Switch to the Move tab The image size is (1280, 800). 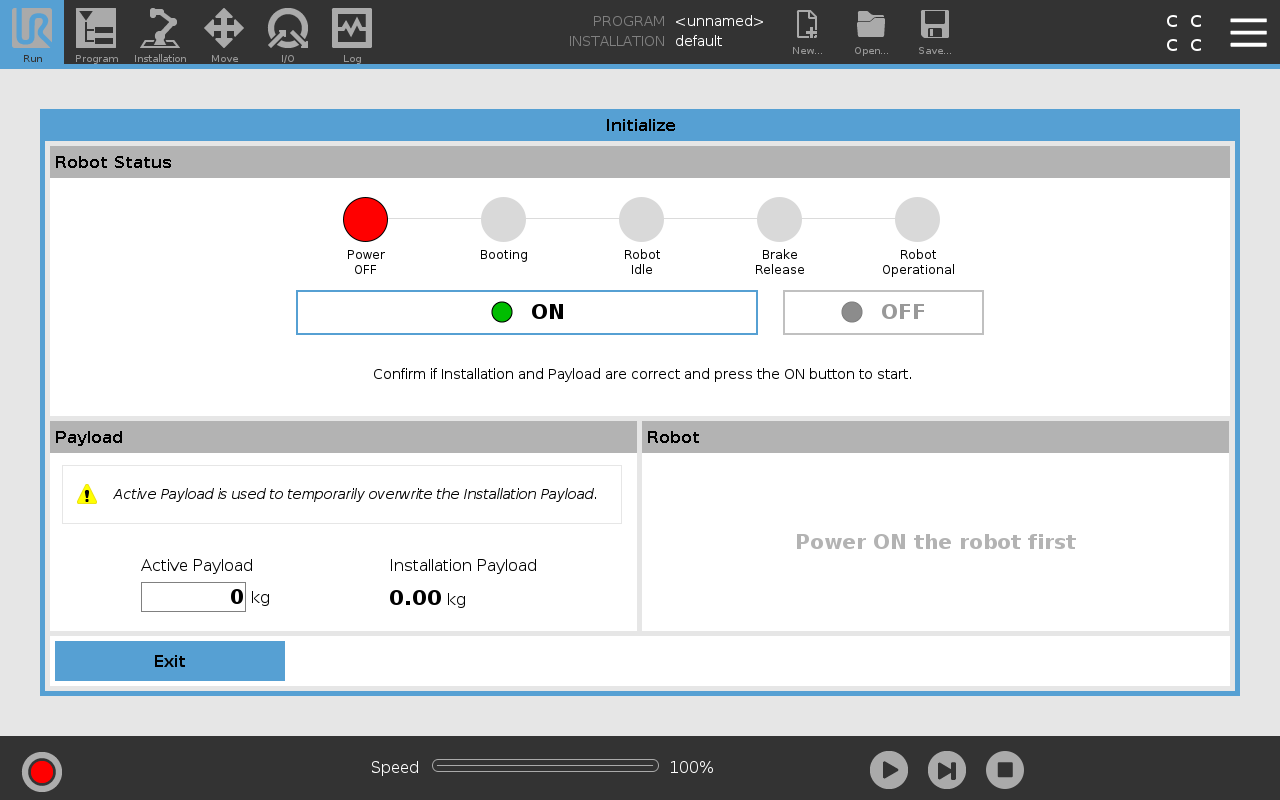click(224, 32)
